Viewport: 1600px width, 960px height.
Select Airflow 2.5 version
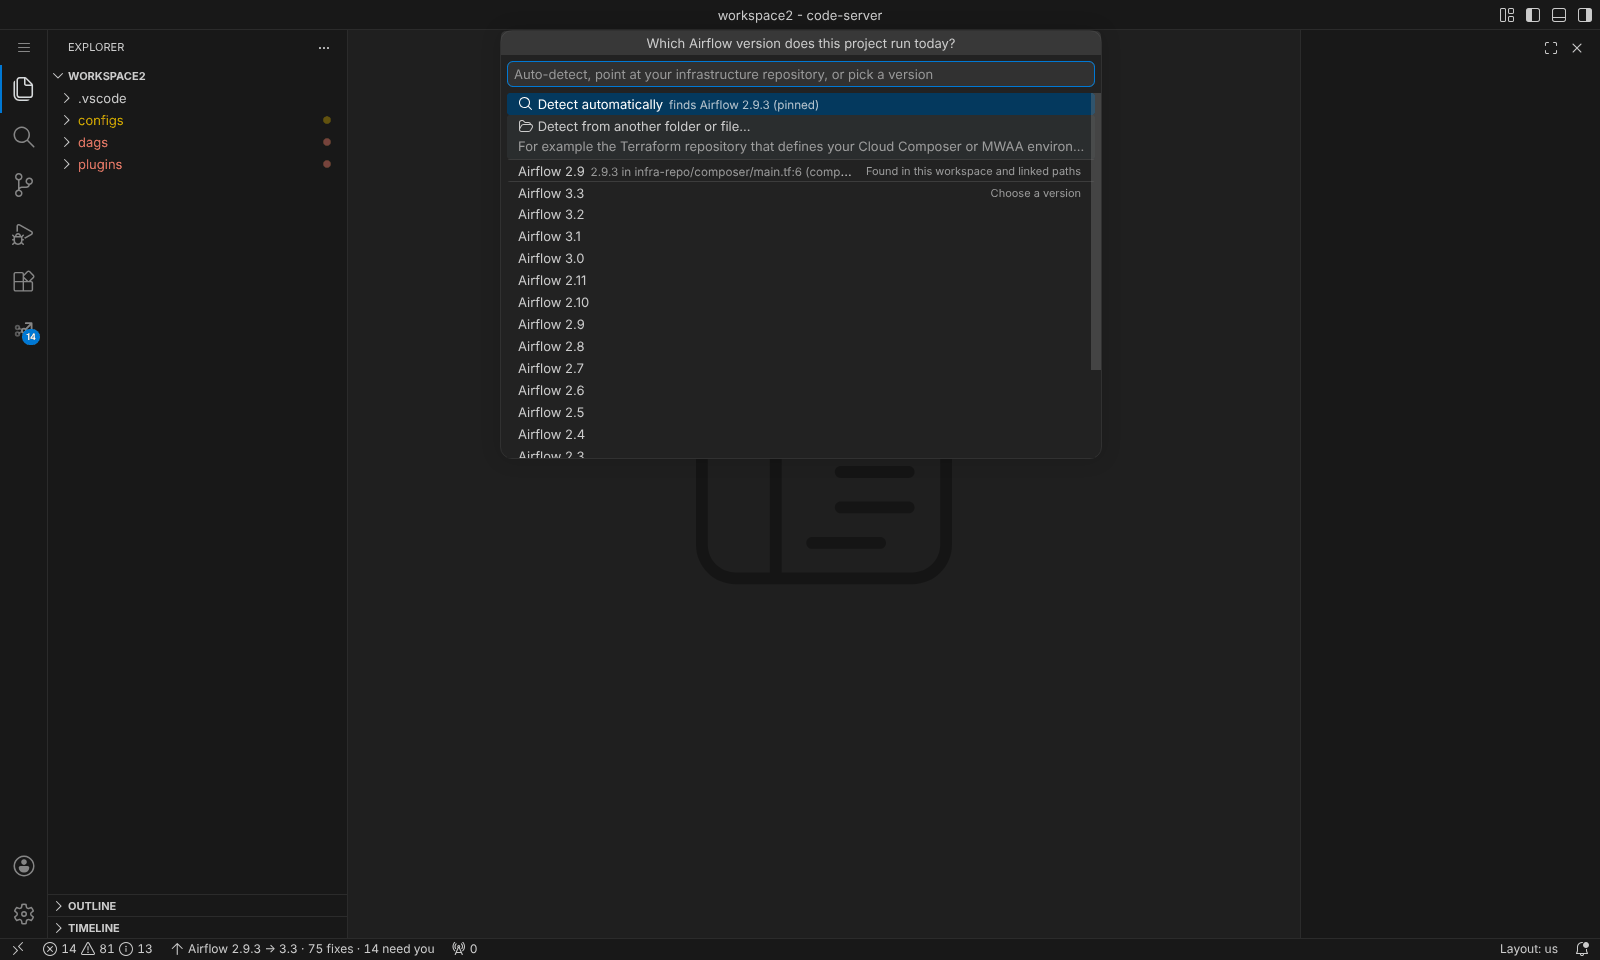point(798,413)
